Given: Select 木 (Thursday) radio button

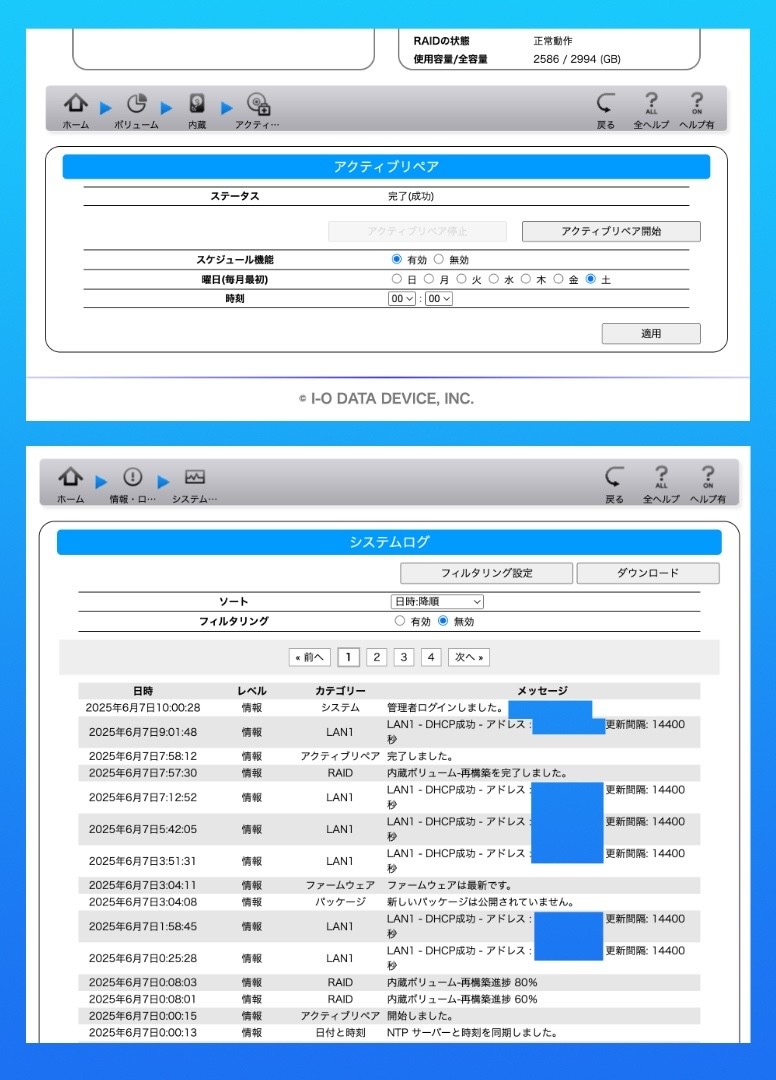Looking at the screenshot, I should click(x=526, y=279).
